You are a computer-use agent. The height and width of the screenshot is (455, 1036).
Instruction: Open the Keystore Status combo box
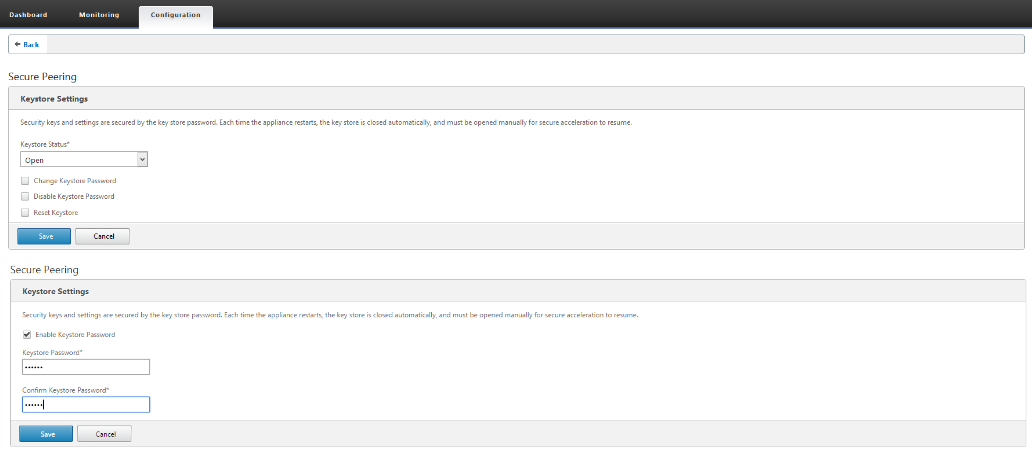pyautogui.click(x=84, y=159)
